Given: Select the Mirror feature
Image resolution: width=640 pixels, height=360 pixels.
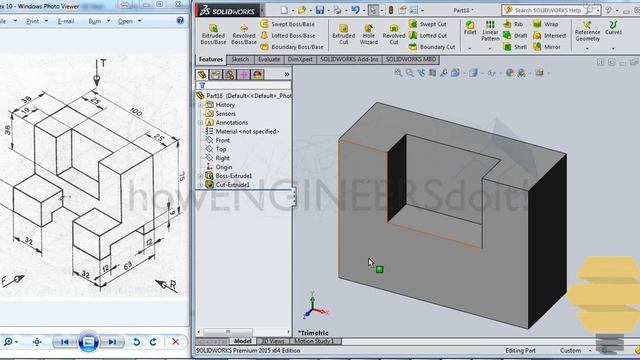Looking at the screenshot, I should coord(547,47).
